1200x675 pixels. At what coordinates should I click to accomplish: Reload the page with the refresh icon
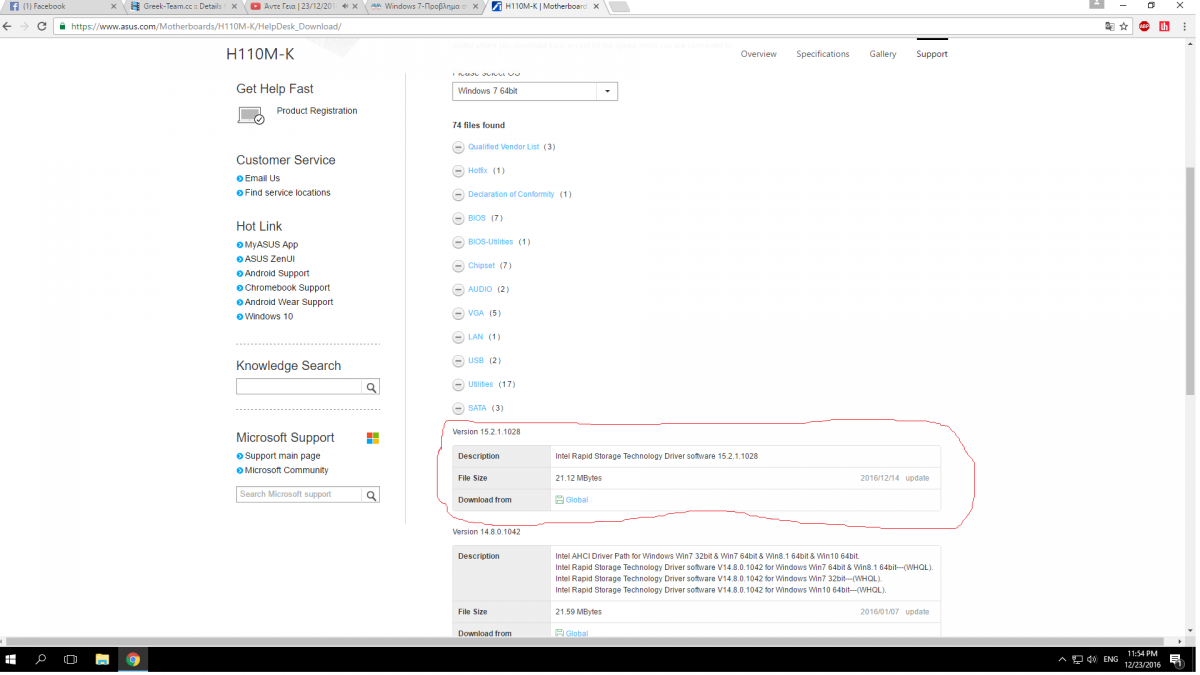point(42,26)
